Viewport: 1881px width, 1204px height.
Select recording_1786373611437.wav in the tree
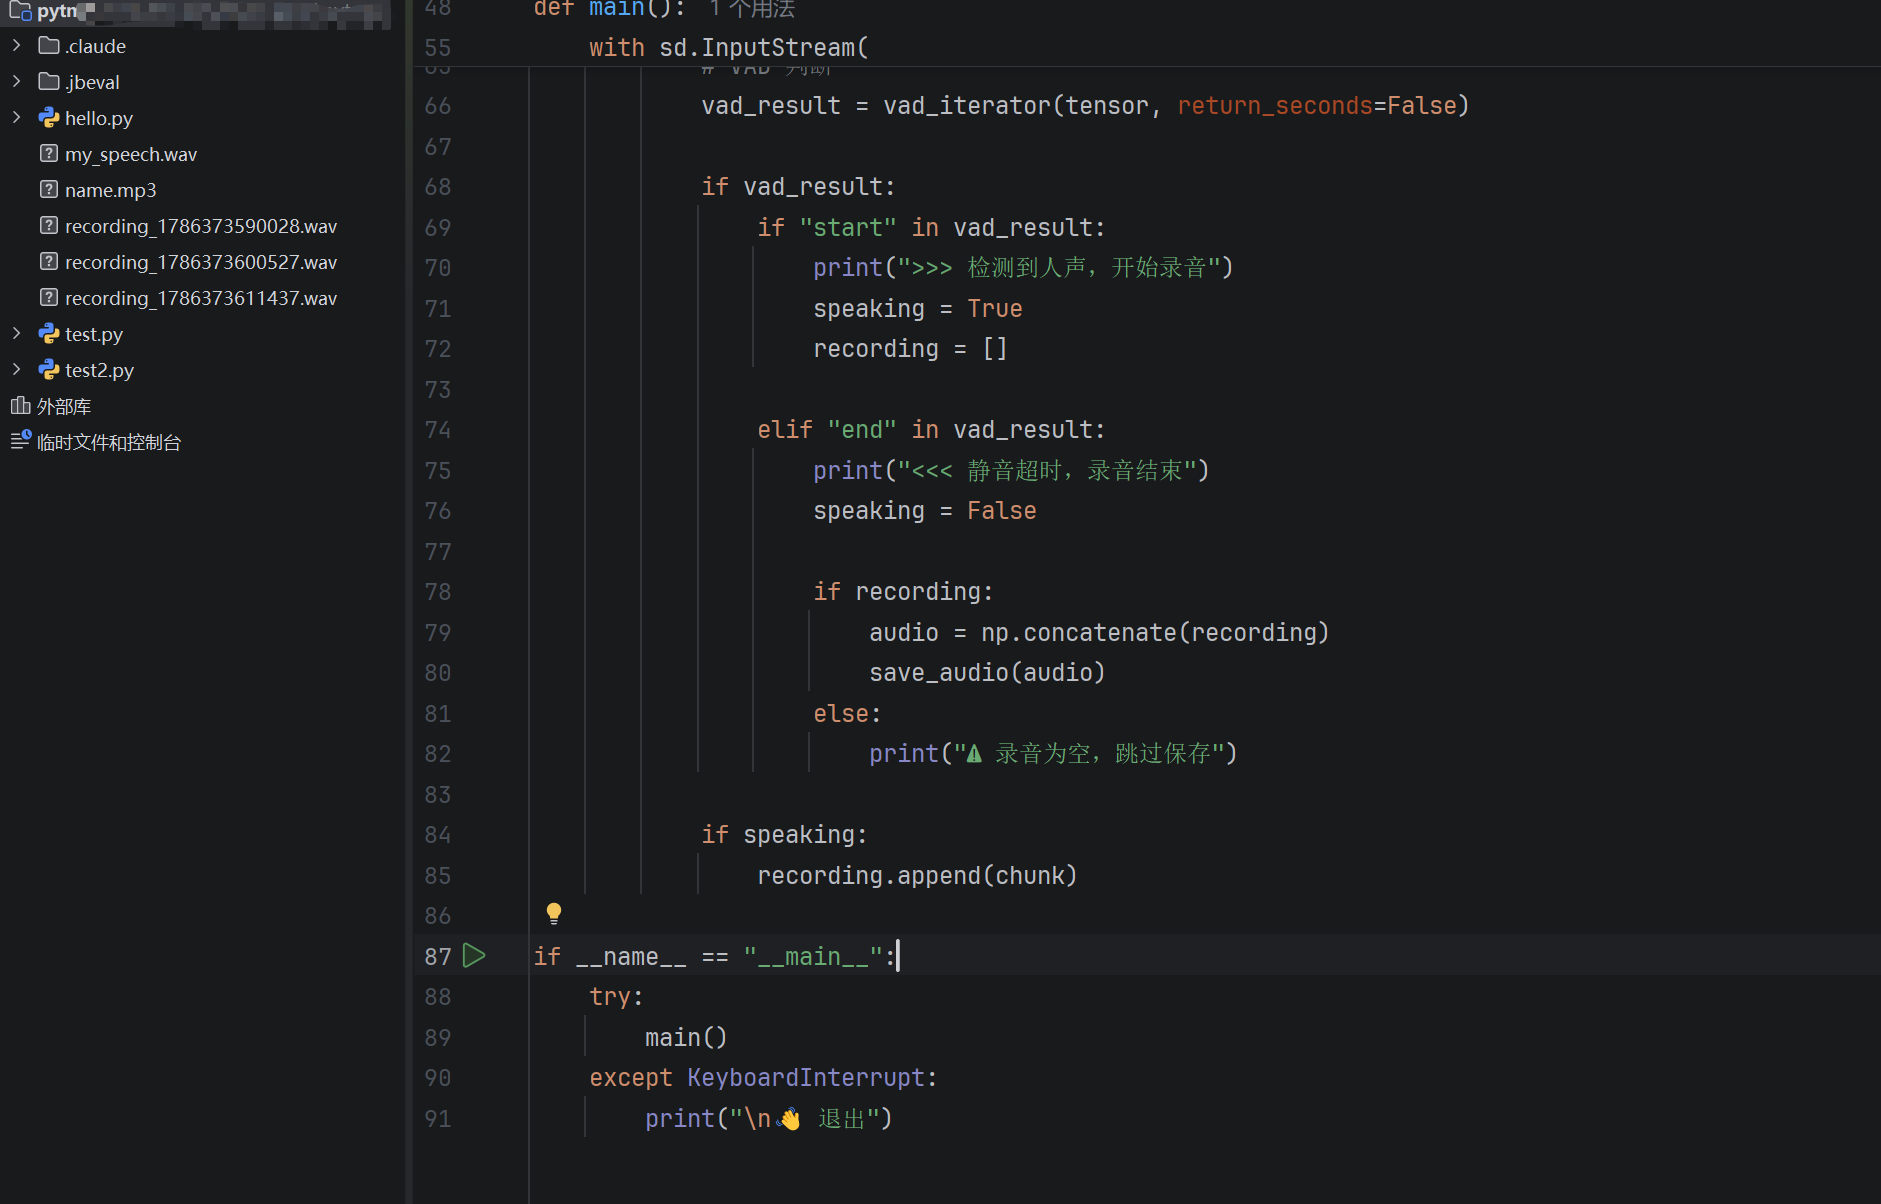tap(201, 298)
